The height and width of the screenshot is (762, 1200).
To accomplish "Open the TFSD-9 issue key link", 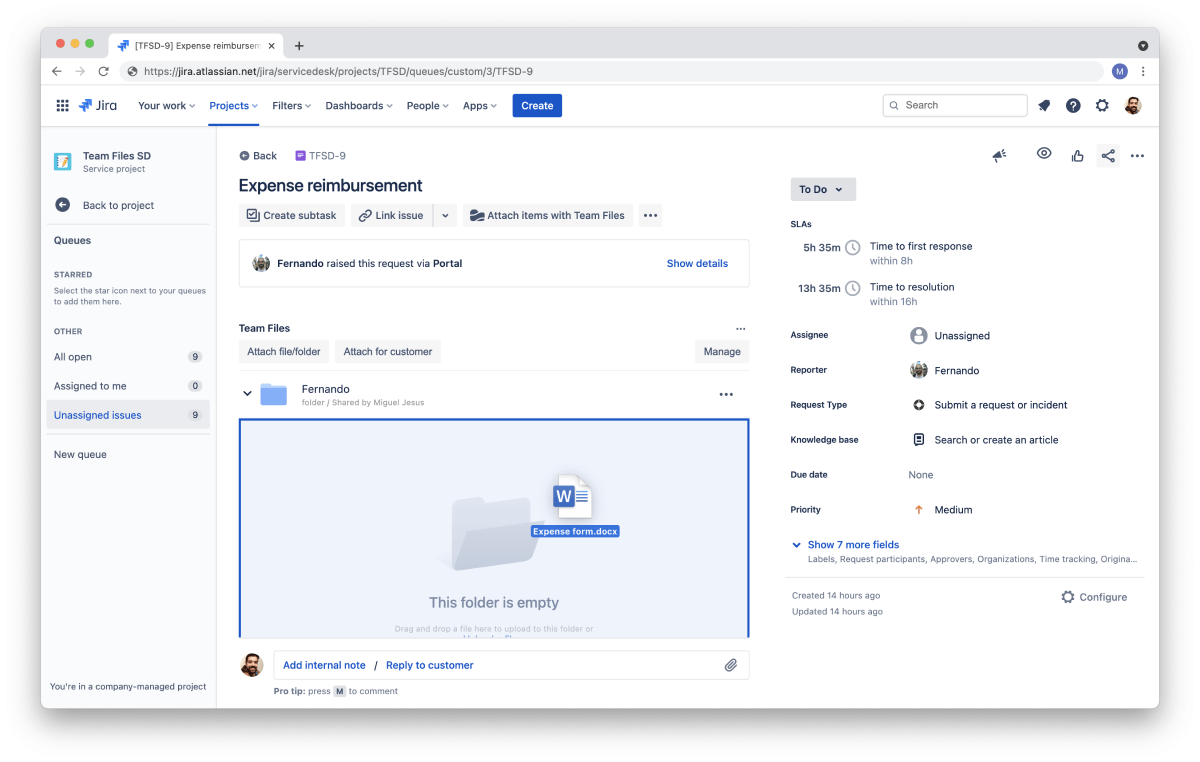I will [327, 156].
